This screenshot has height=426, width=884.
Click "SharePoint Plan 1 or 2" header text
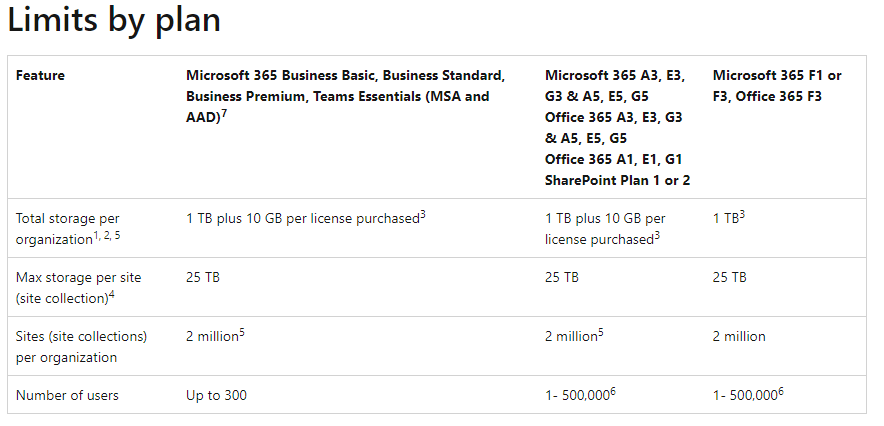click(617, 180)
